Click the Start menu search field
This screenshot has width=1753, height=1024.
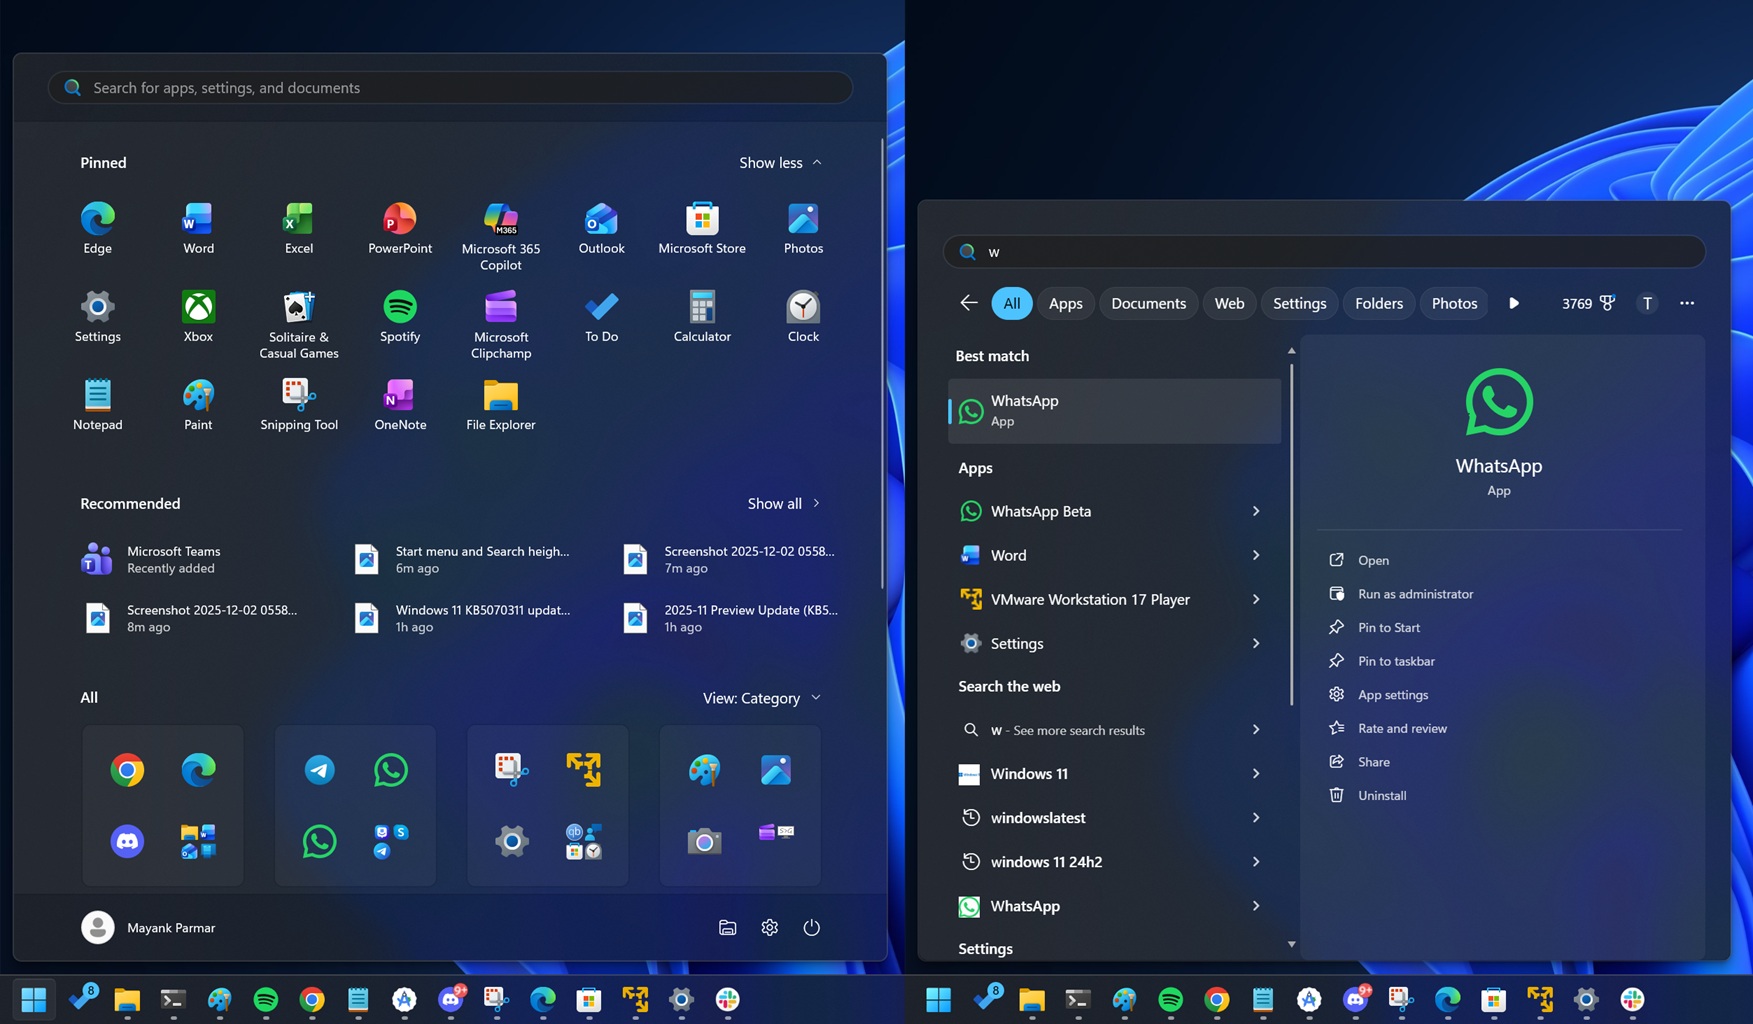450,87
